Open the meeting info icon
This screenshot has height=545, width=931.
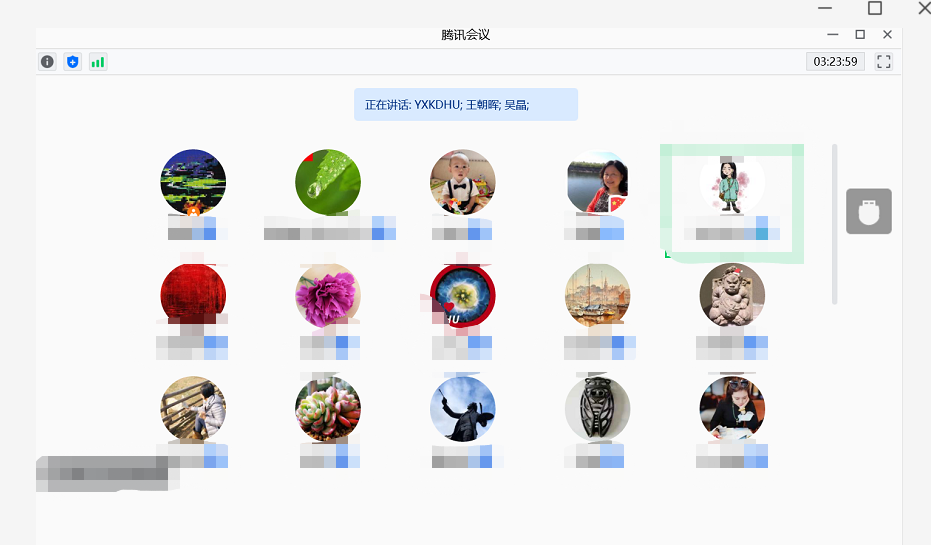click(x=48, y=62)
